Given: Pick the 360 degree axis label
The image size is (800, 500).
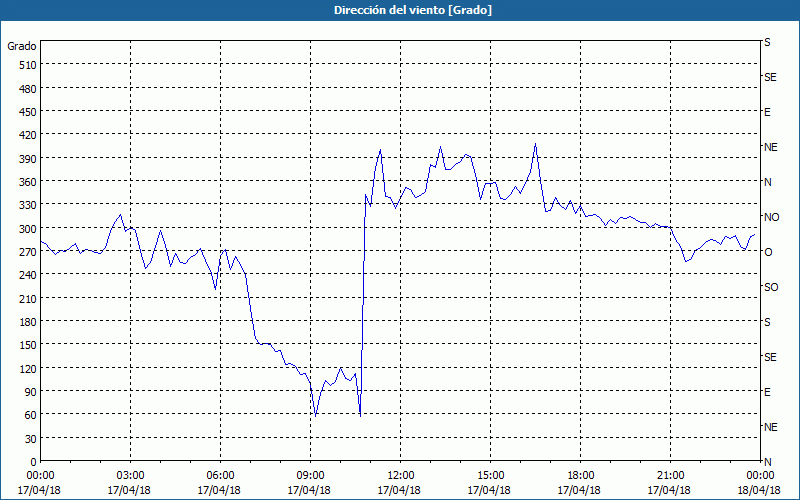Looking at the screenshot, I should point(28,182).
